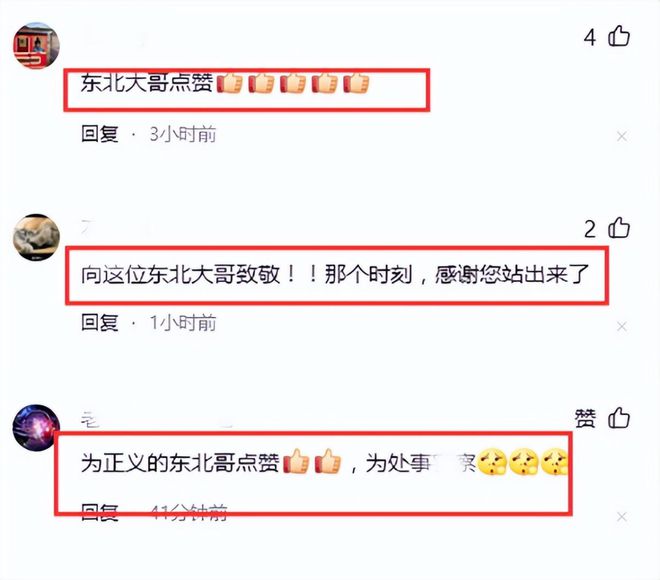This screenshot has width=660, height=580.
Task: Reply to the 向这位东北大哥致敬 comment
Action: [100, 323]
